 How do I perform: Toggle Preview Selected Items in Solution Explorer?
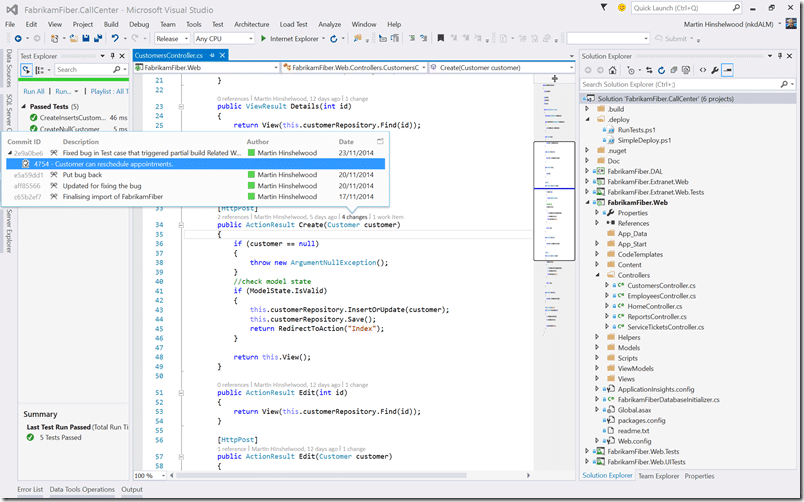(727, 70)
